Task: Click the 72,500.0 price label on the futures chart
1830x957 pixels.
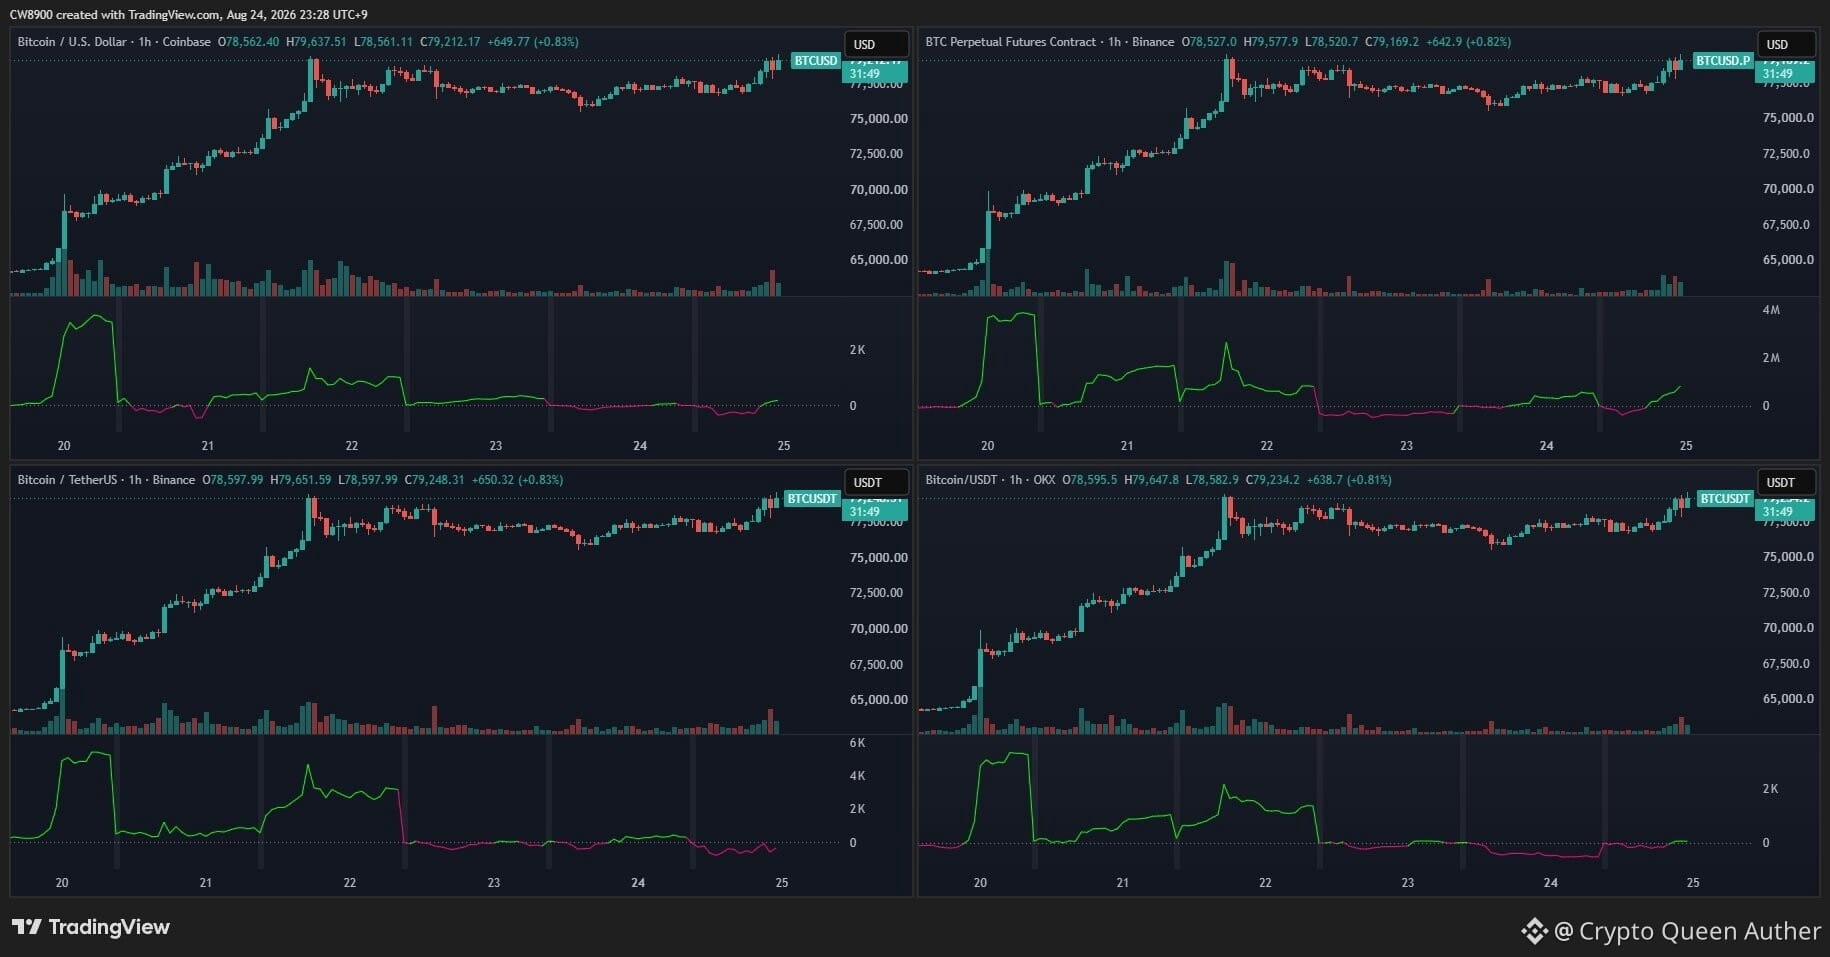Action: [x=1786, y=153]
